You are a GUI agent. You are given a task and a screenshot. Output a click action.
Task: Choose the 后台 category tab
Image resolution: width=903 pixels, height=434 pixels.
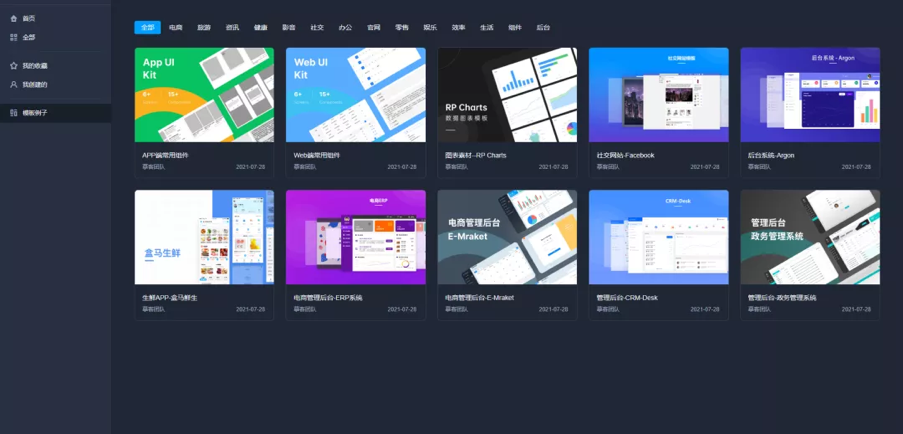(543, 28)
